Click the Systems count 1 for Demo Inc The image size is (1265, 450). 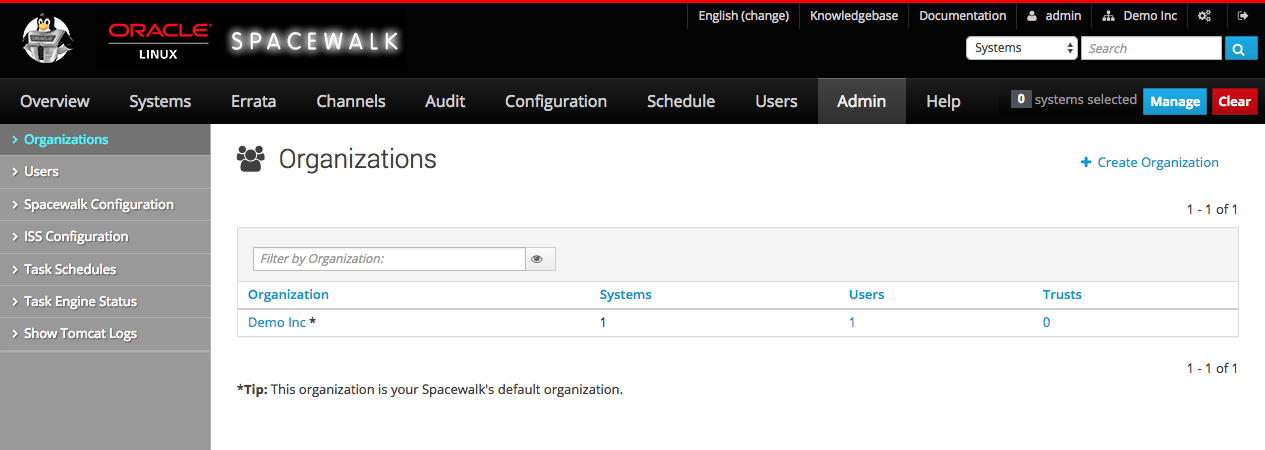(x=603, y=322)
